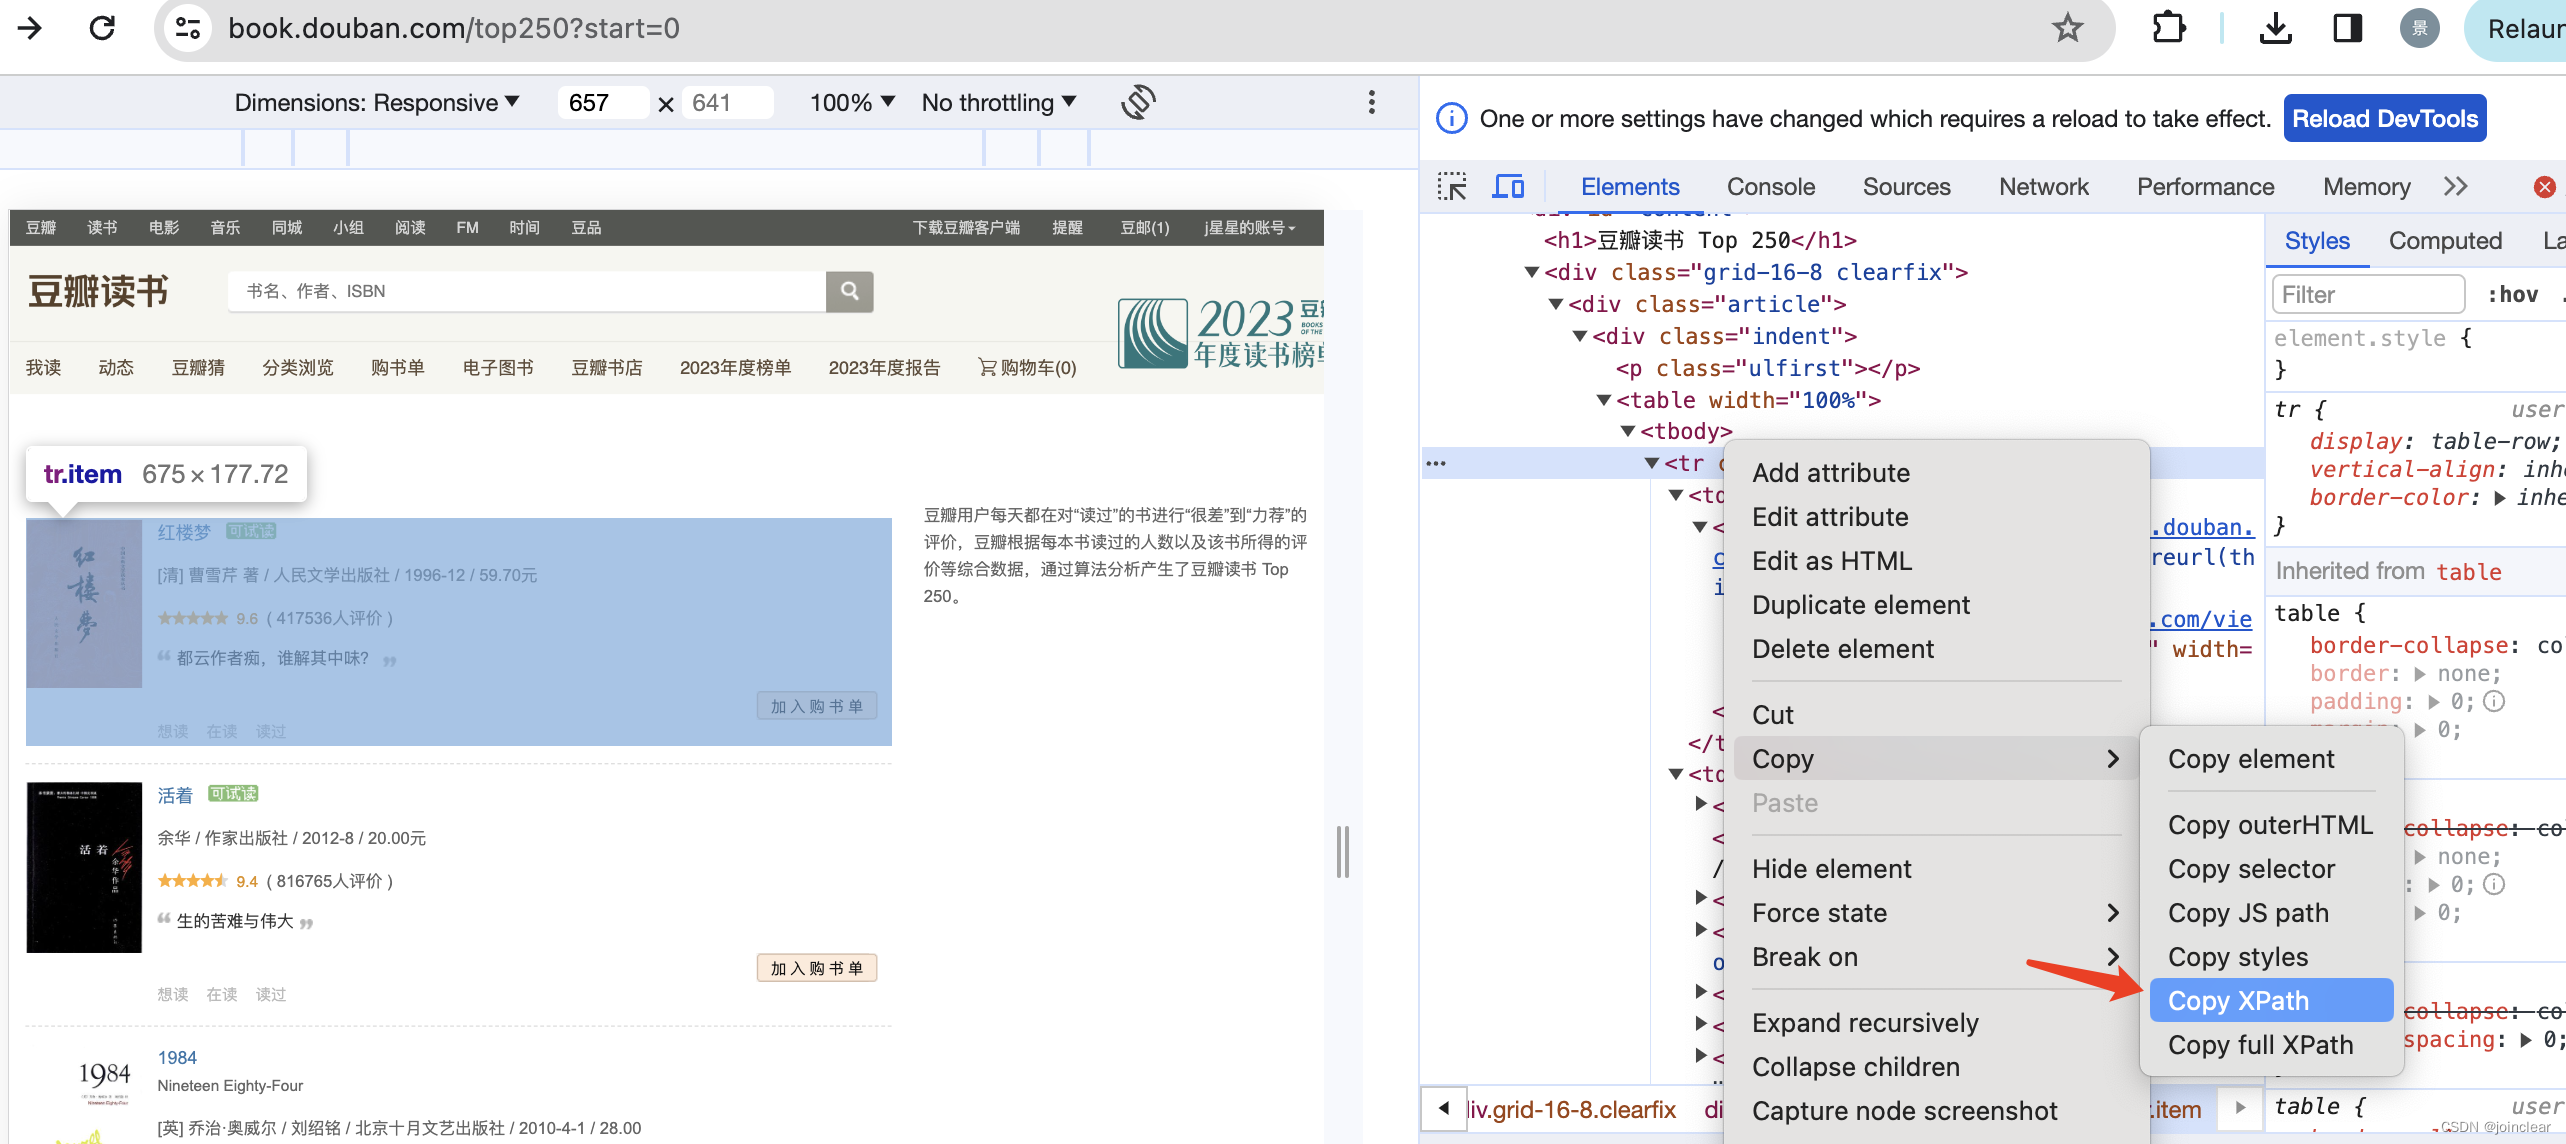Collapse the div class indent node
2566x1144 pixels.
1580,336
